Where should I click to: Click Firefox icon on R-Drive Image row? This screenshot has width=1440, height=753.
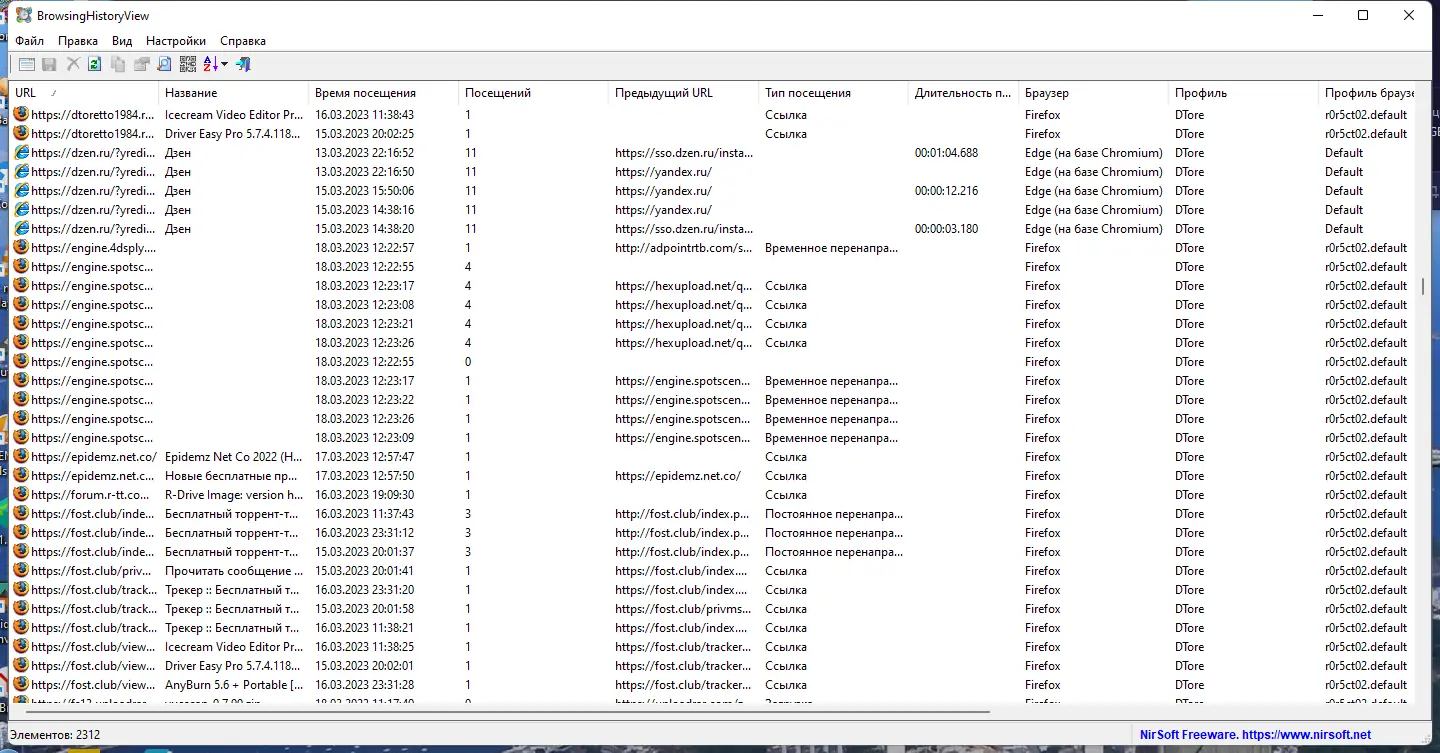[21, 495]
